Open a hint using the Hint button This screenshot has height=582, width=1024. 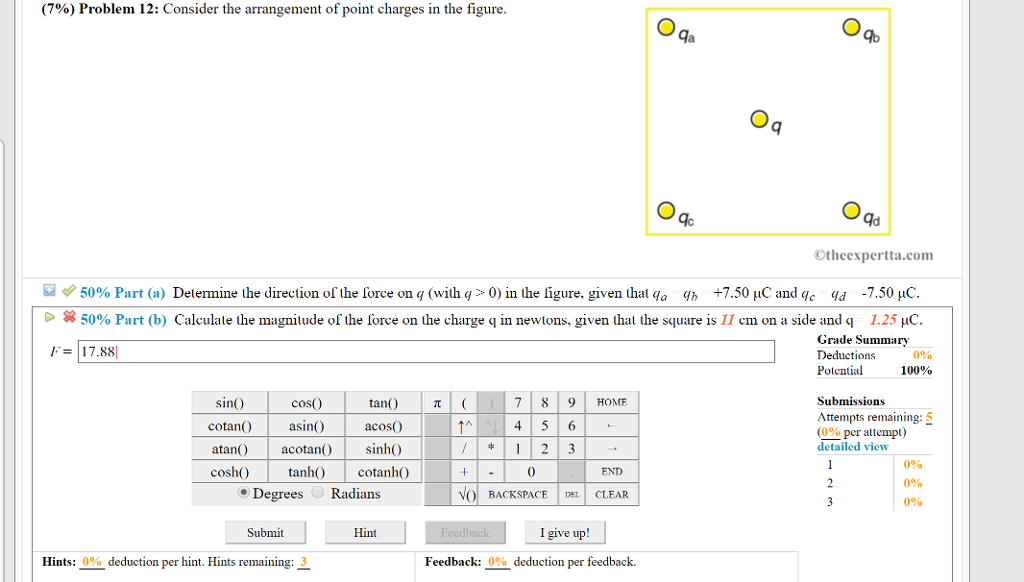point(365,532)
